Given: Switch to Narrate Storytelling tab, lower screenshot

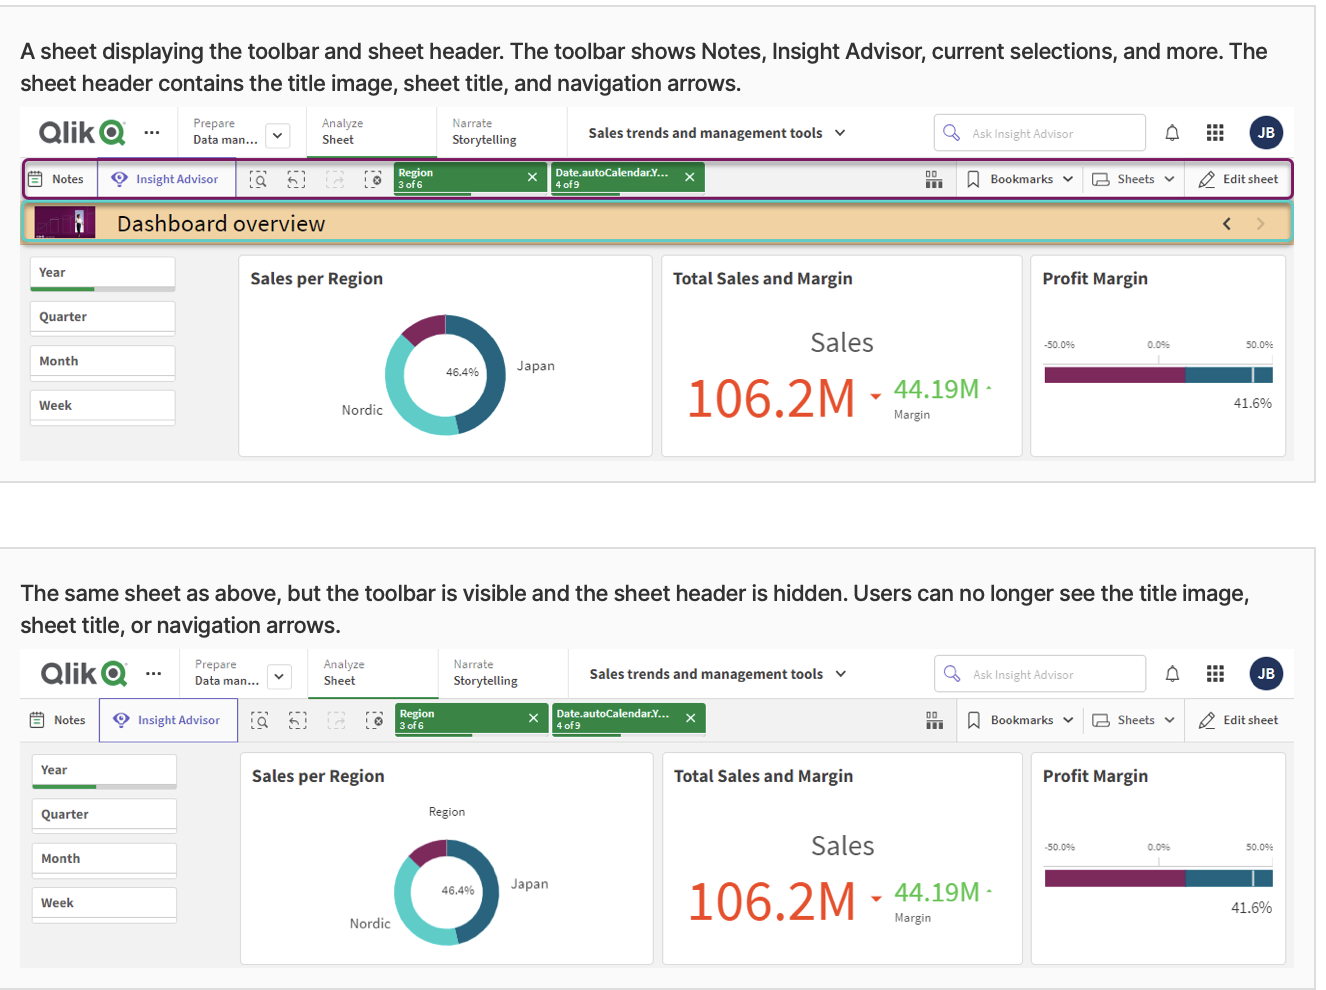Looking at the screenshot, I should click(x=503, y=673).
